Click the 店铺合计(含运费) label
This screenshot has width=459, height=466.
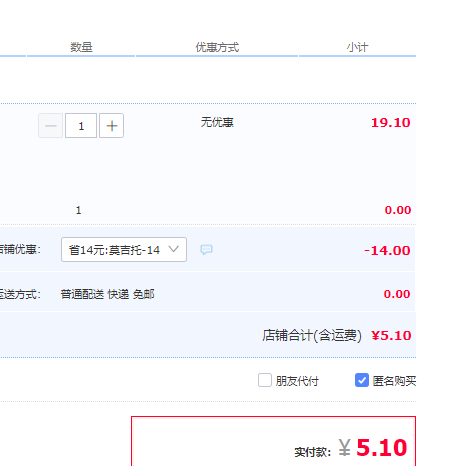point(312,335)
